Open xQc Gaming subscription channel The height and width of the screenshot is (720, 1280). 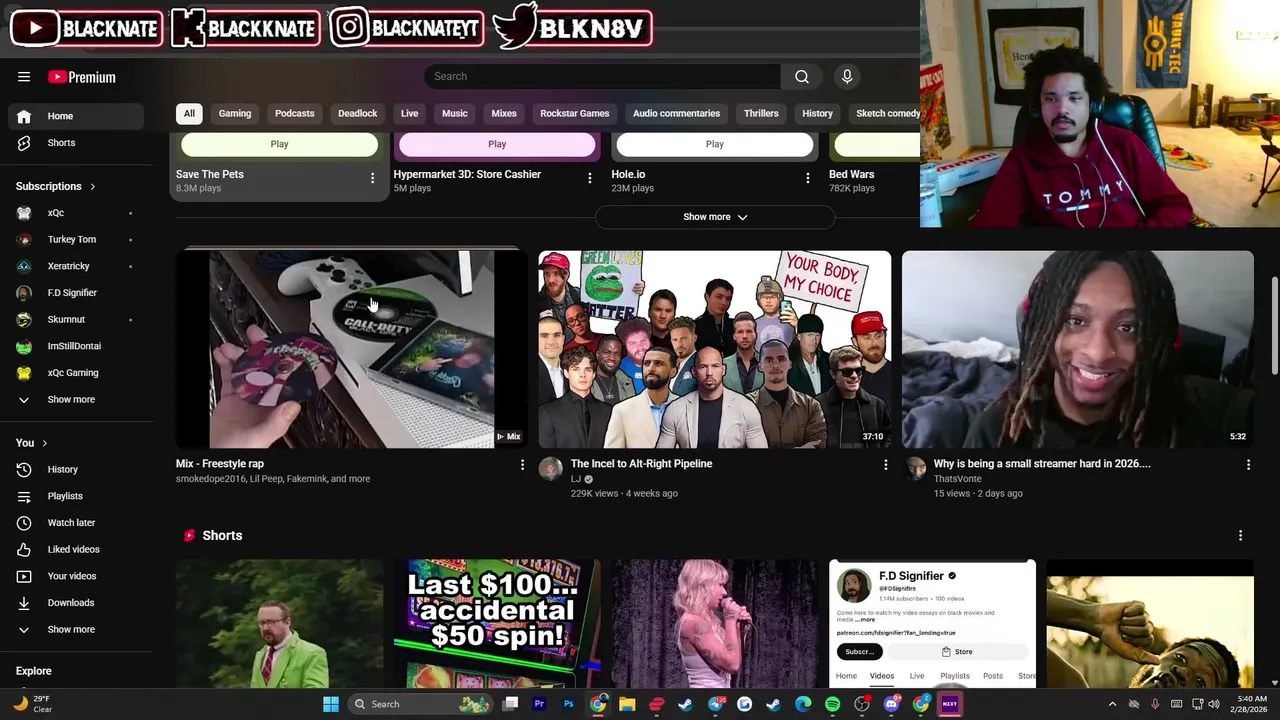[76, 373]
